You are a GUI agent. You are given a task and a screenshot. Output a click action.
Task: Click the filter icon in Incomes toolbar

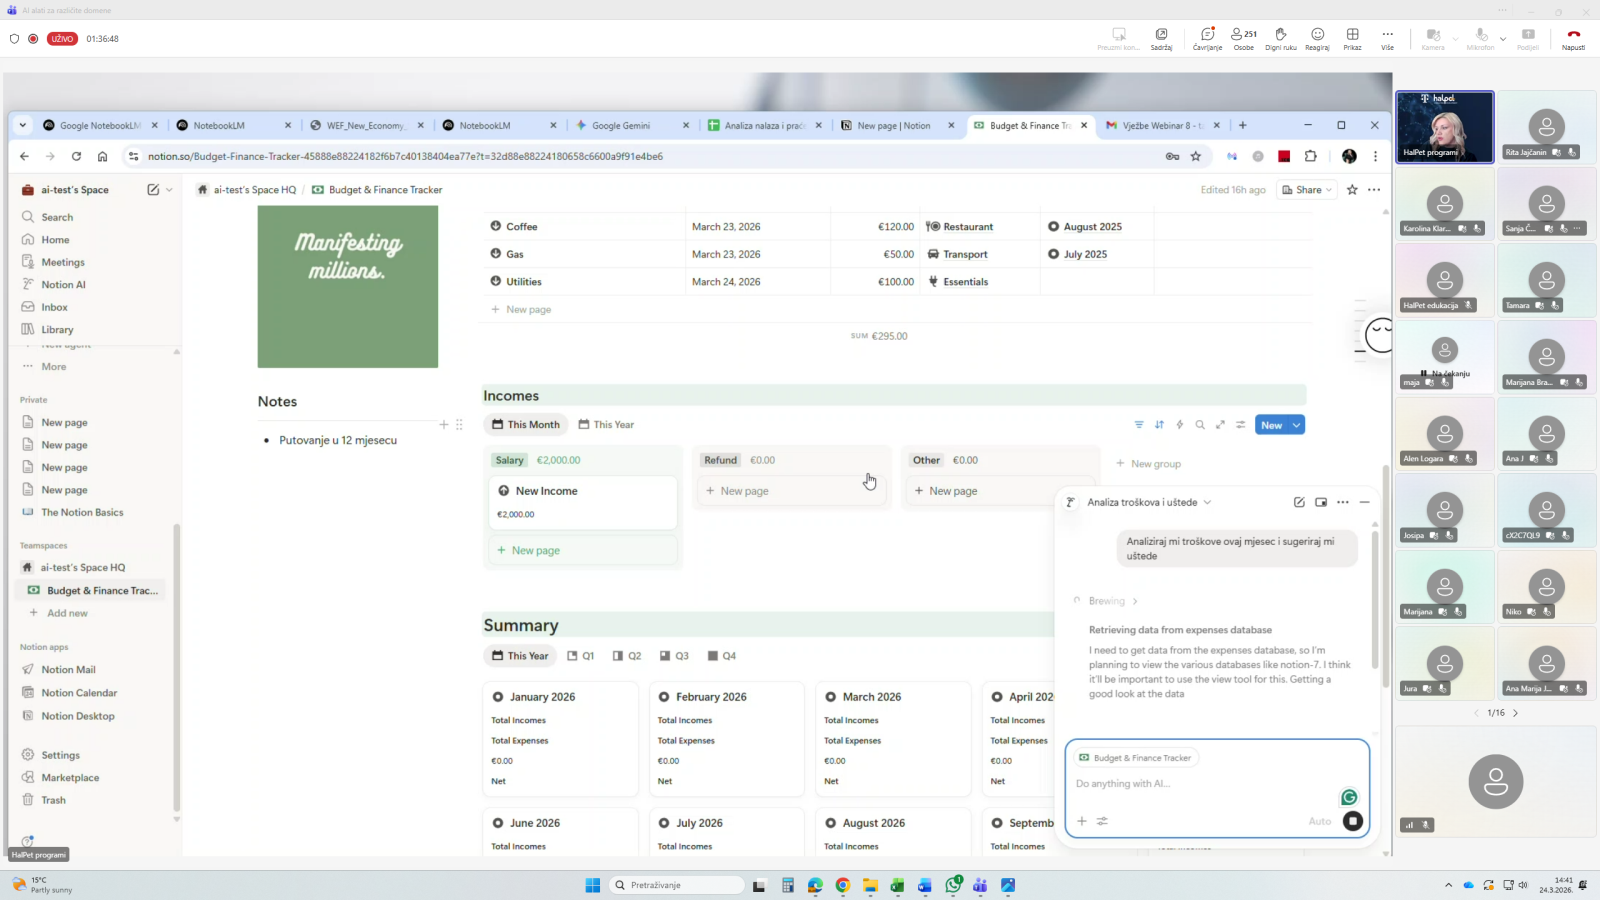1138,425
